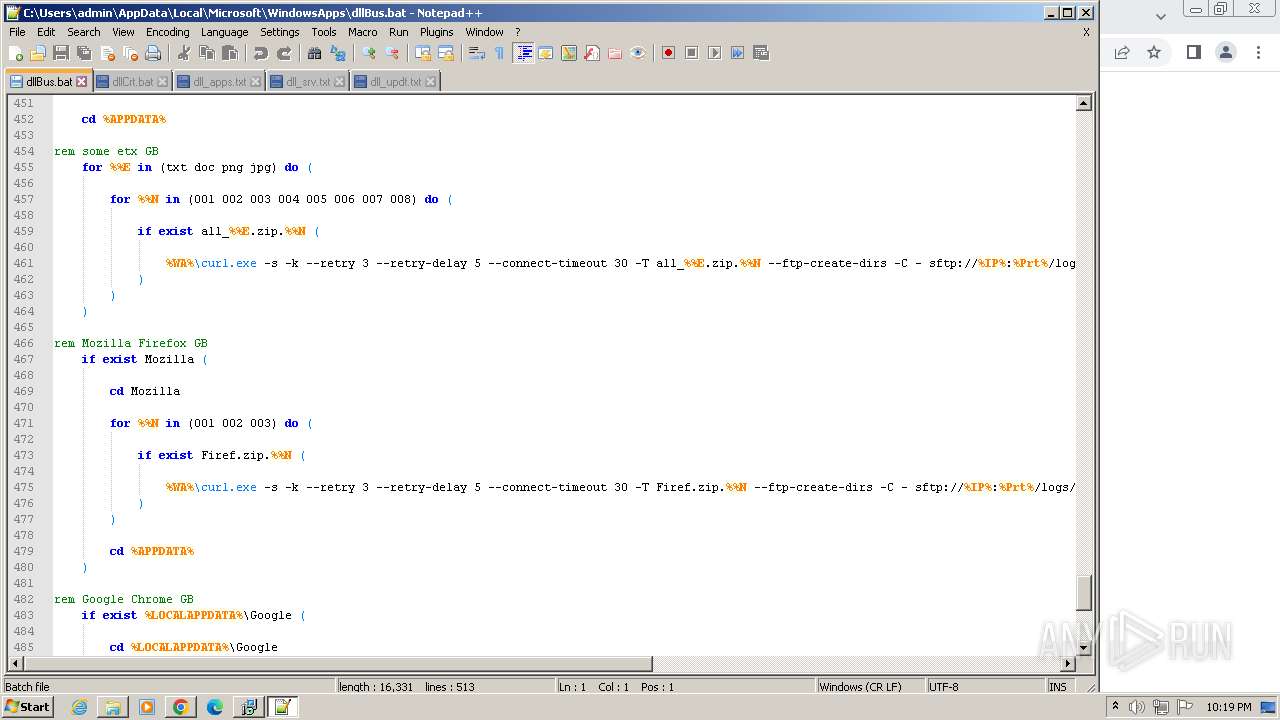Open the Window menu
Screen dimensions: 1280x720
pos(484,32)
